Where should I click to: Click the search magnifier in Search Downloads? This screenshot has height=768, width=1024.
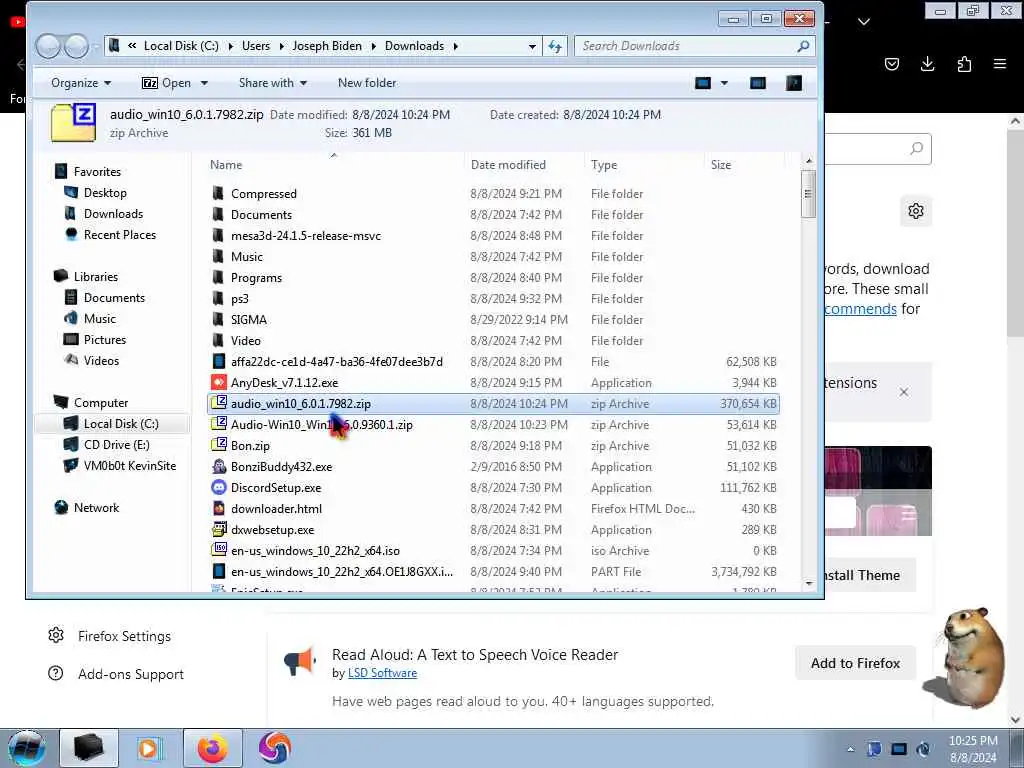(803, 46)
